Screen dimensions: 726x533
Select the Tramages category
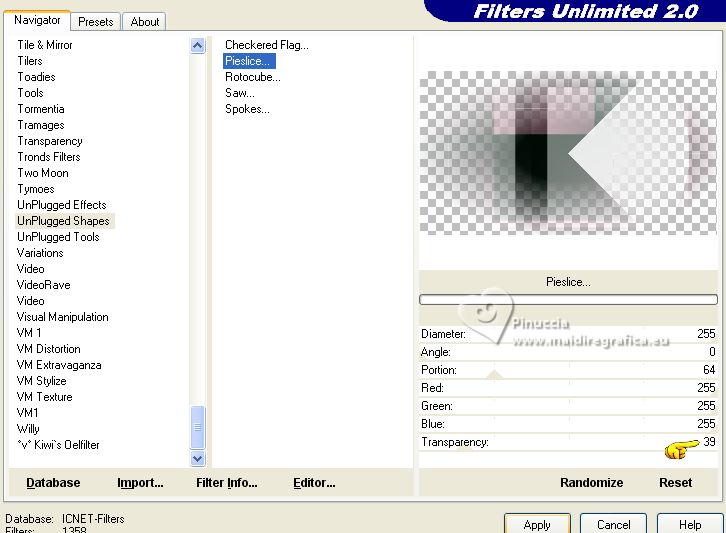[x=41, y=125]
